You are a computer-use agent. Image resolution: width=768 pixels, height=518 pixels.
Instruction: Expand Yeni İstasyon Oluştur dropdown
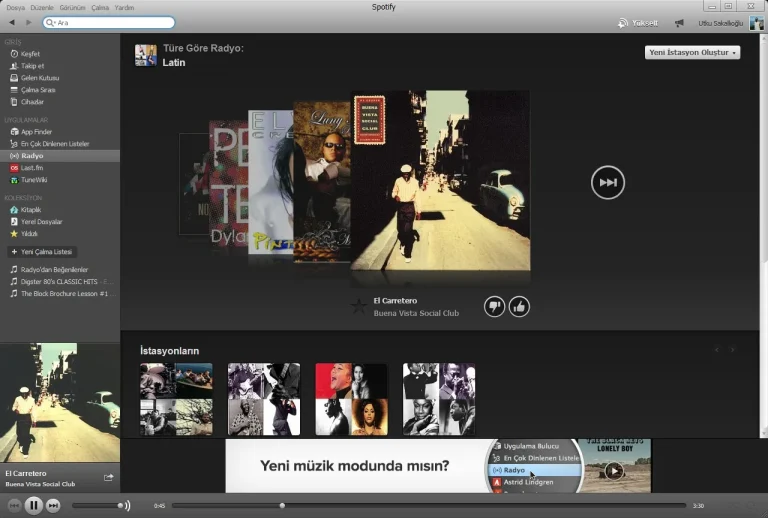(692, 52)
